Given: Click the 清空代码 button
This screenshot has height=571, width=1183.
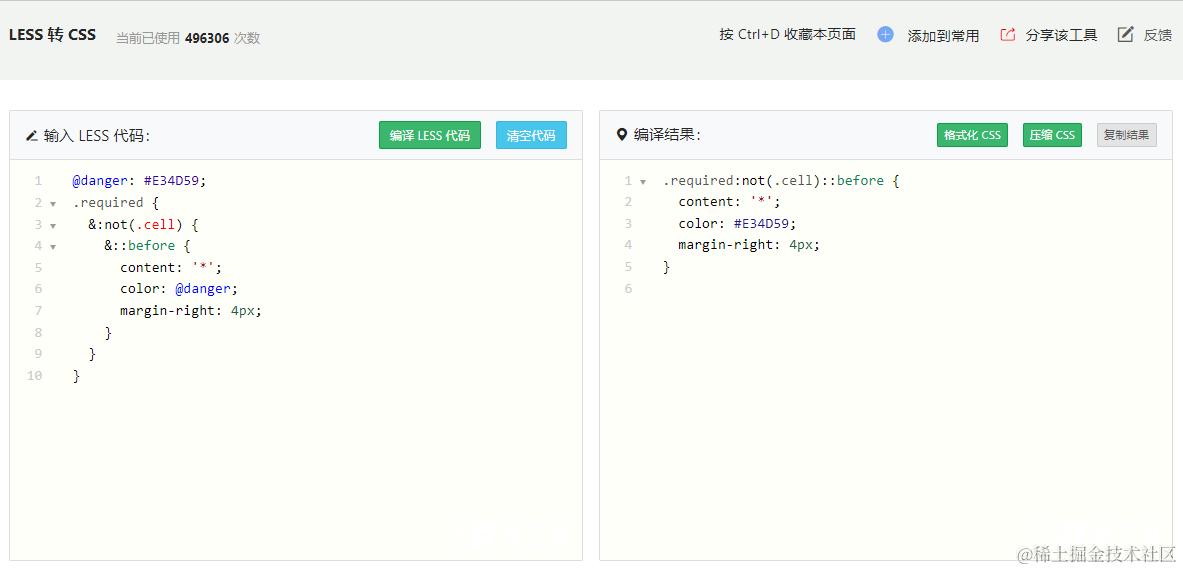Looking at the screenshot, I should [531, 135].
